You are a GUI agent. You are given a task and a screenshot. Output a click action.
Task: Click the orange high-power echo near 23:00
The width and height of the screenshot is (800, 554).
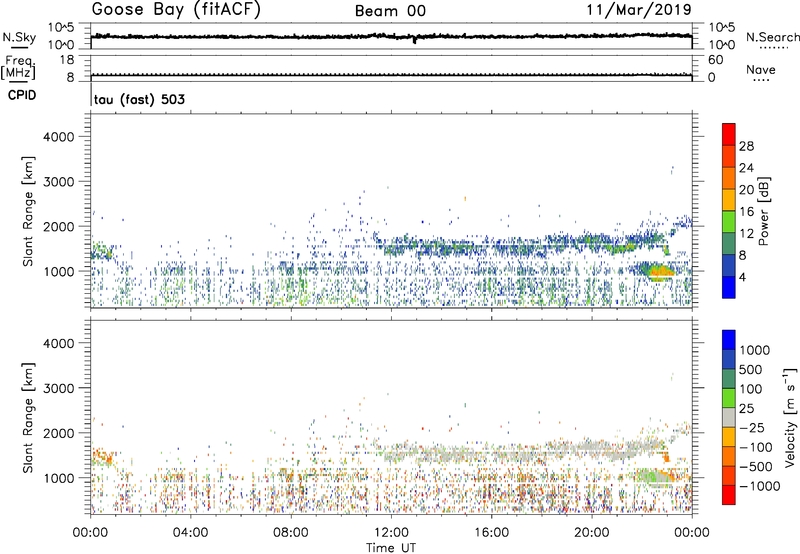[661, 273]
